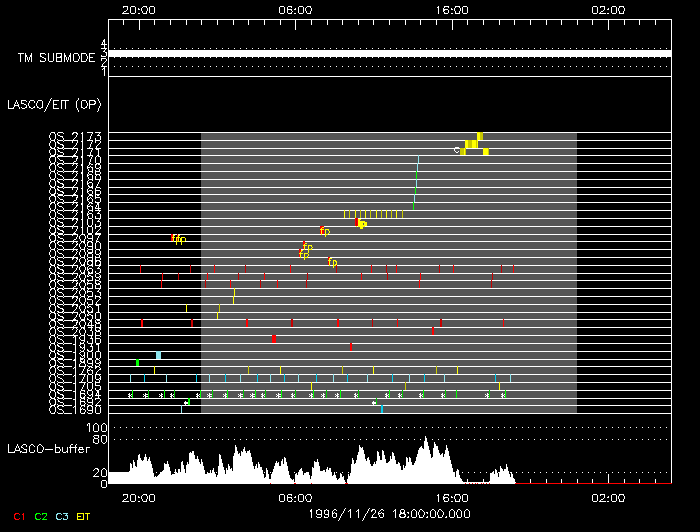Click the 16:00 label on the top time axis
The width and height of the screenshot is (700, 532).
(453, 9)
